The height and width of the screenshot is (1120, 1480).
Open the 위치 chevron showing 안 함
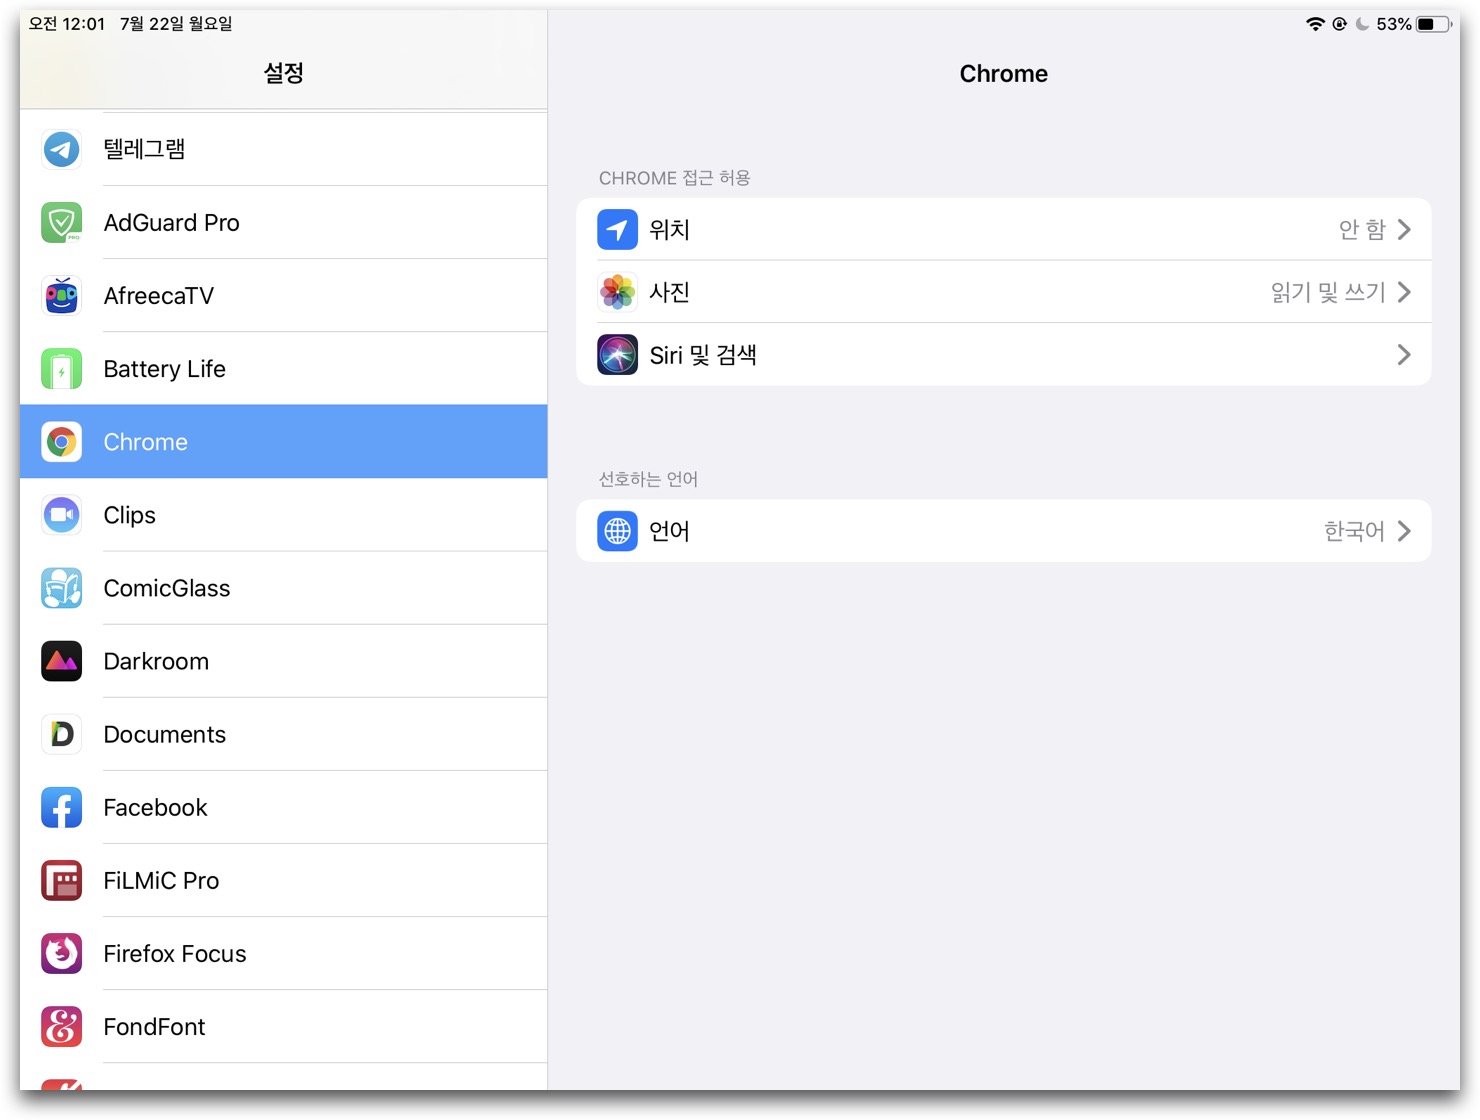tap(1404, 230)
